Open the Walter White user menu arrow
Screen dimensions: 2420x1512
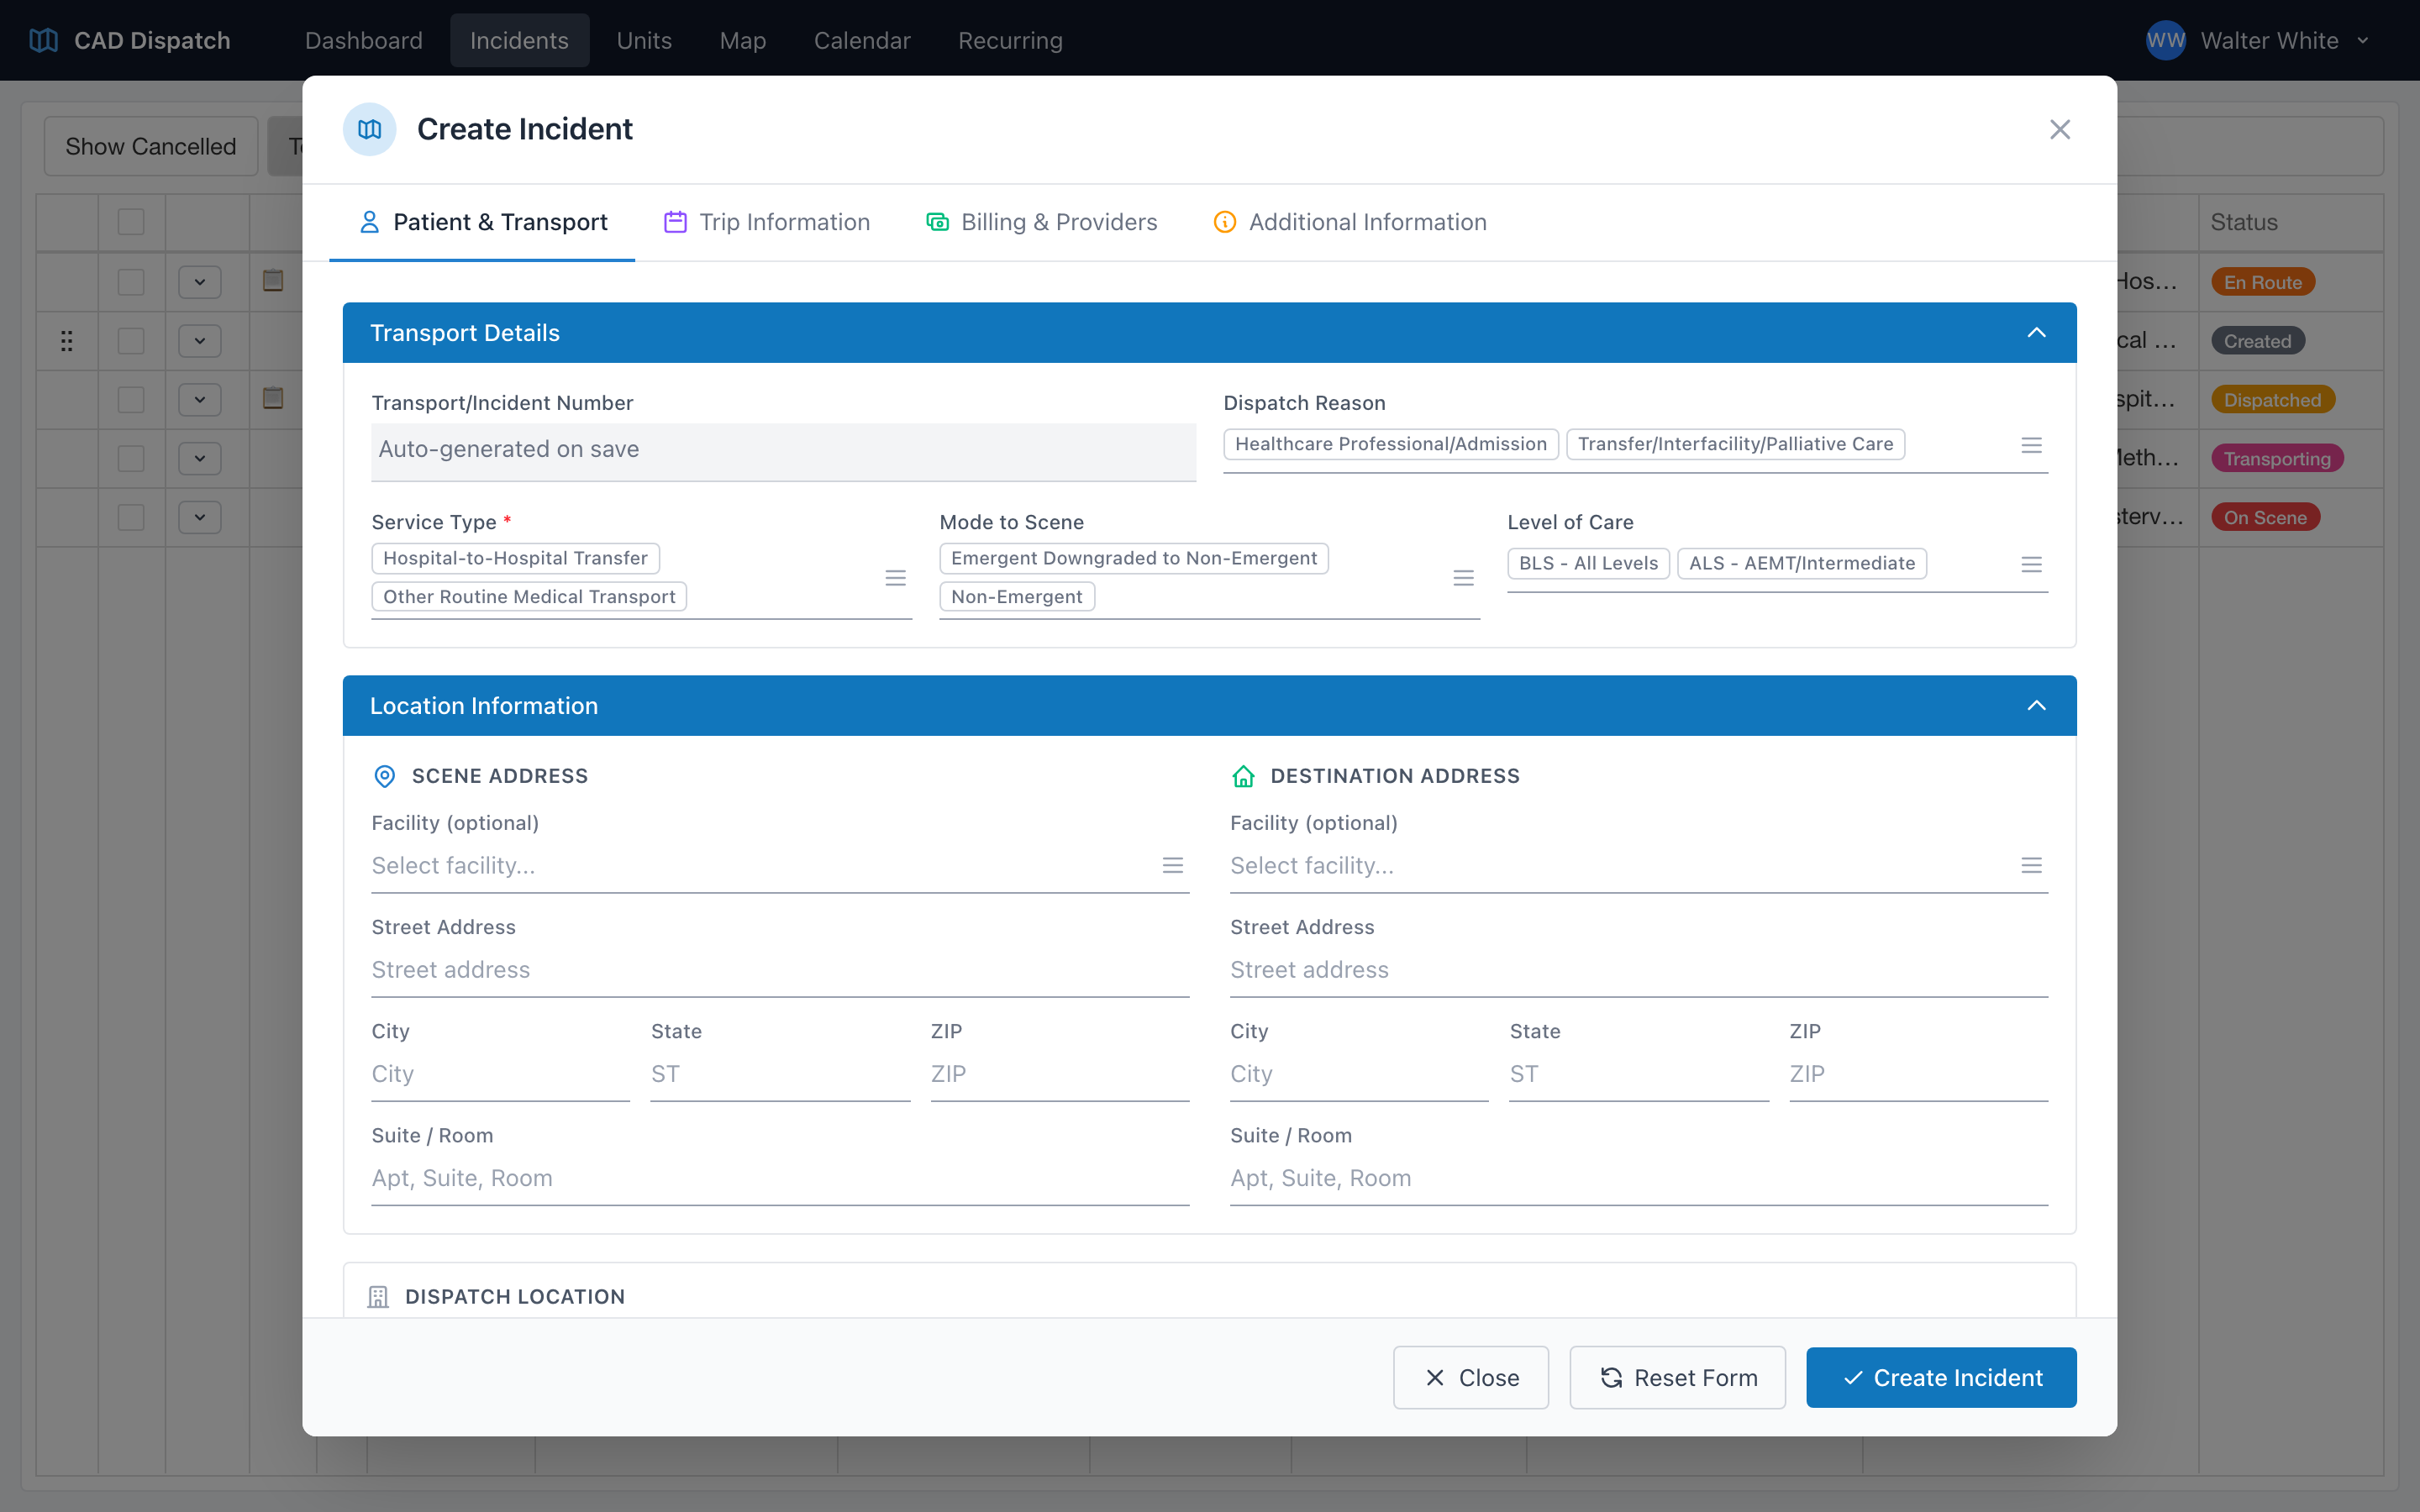coord(2363,41)
